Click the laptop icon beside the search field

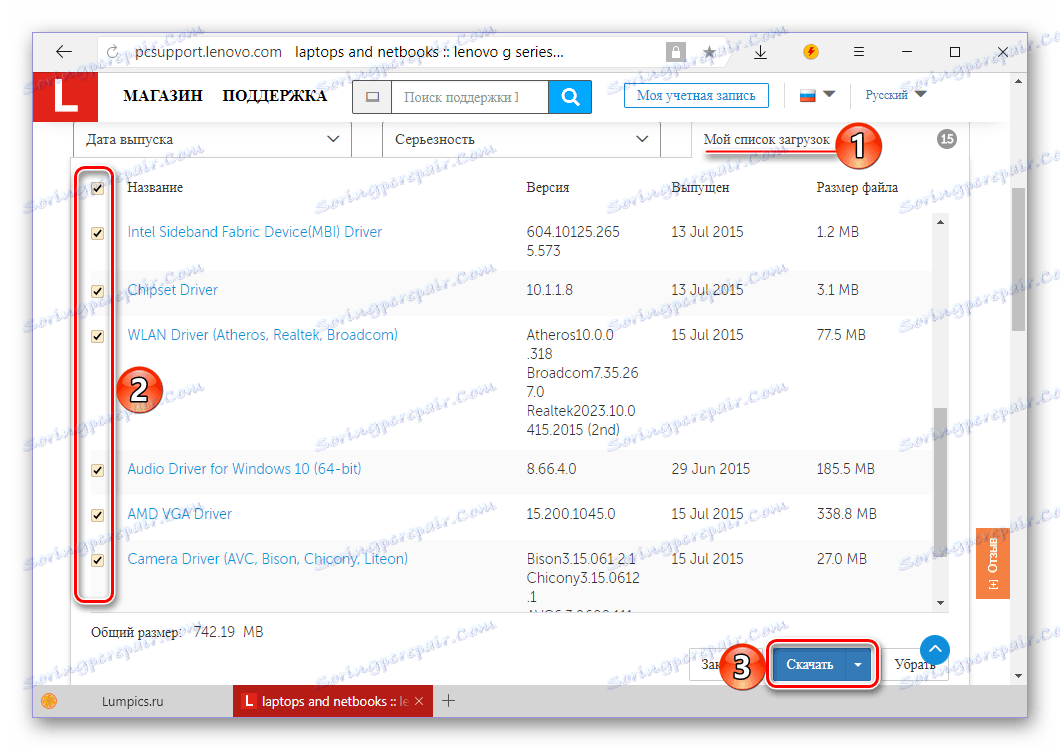372,97
